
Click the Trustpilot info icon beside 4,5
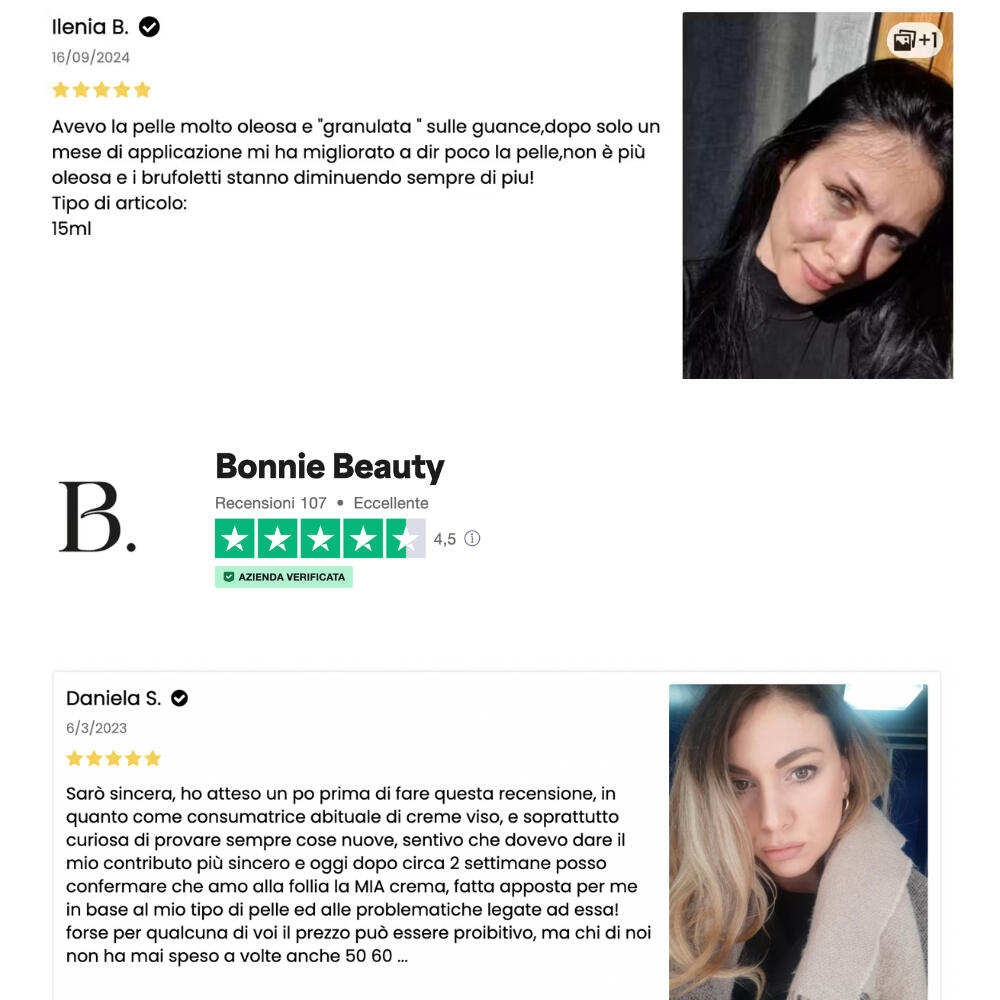(x=472, y=539)
